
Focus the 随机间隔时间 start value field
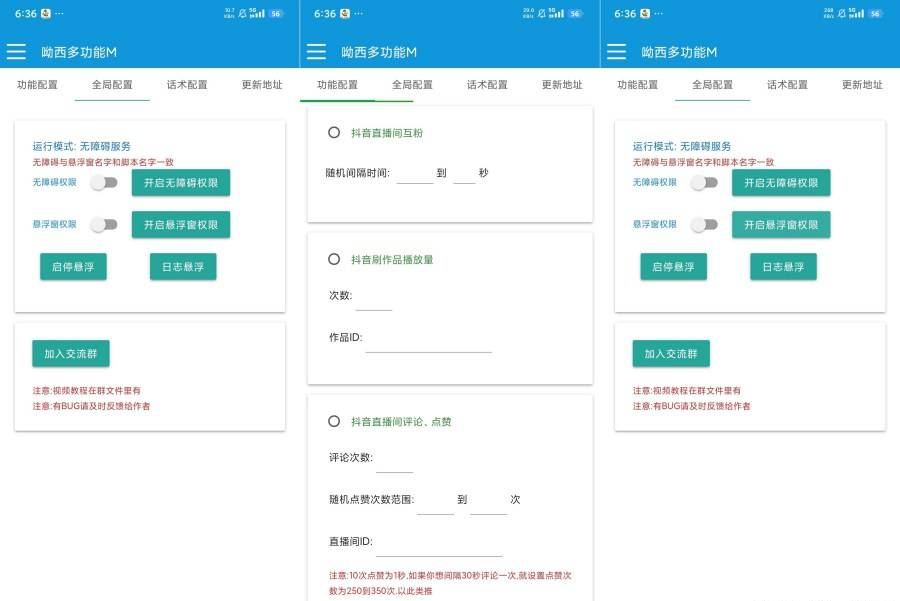pos(414,173)
